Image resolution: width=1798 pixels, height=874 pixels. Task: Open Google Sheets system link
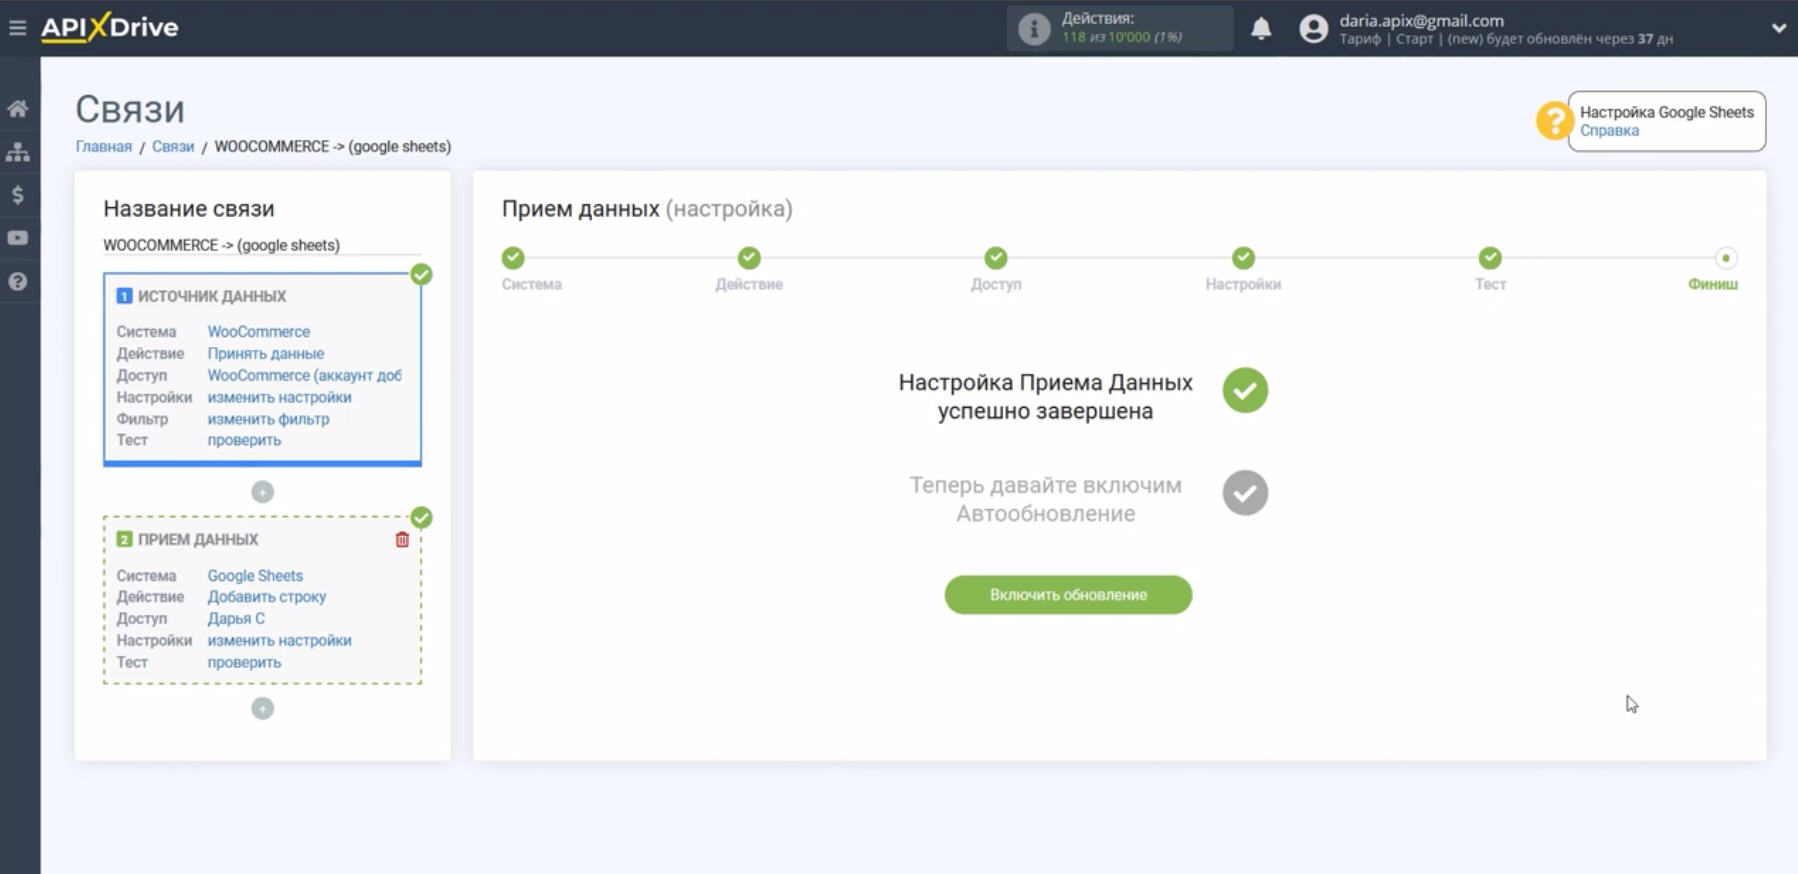coord(255,576)
